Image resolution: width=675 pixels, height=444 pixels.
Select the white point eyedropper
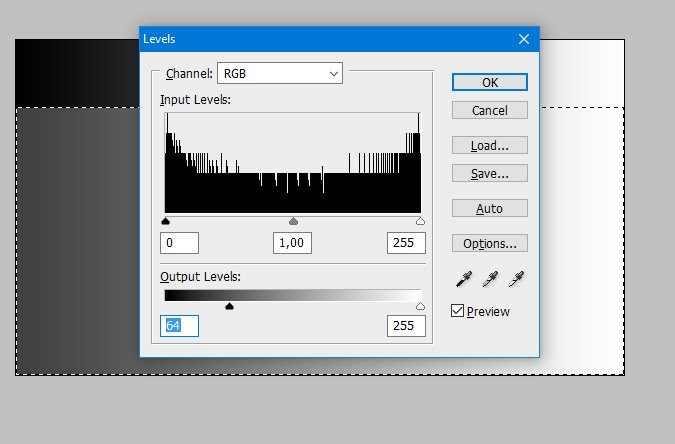point(517,279)
